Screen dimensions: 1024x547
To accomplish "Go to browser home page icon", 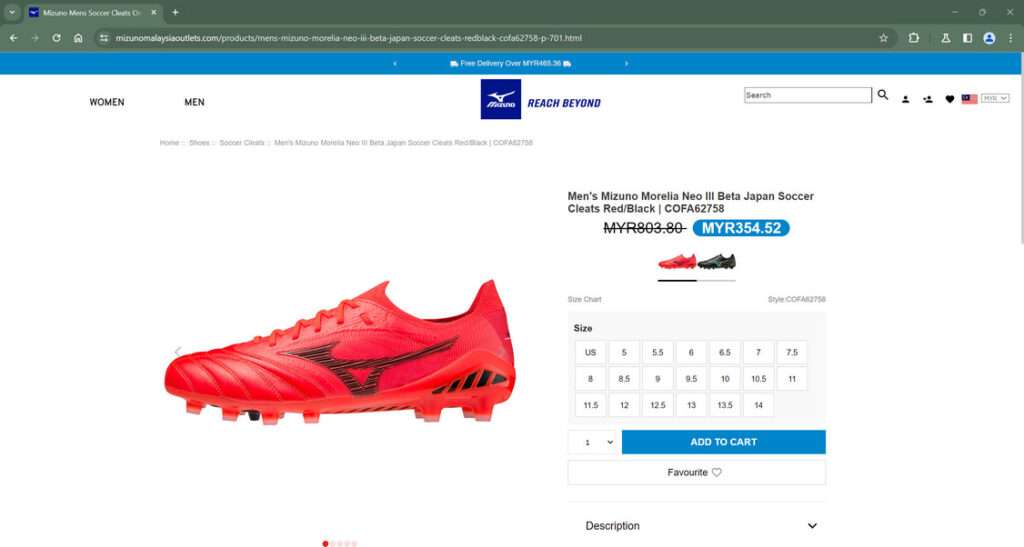I will pos(78,38).
